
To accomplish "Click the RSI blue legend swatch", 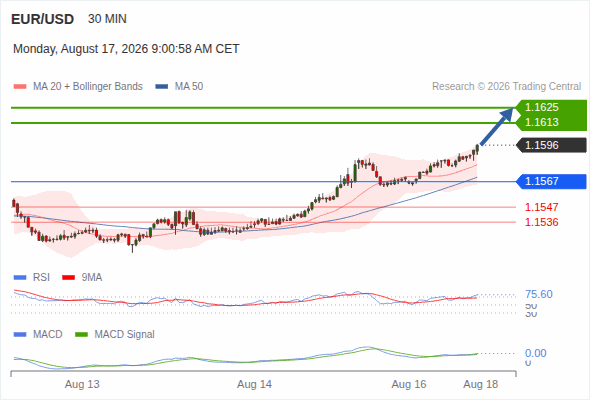I will pos(20,278).
